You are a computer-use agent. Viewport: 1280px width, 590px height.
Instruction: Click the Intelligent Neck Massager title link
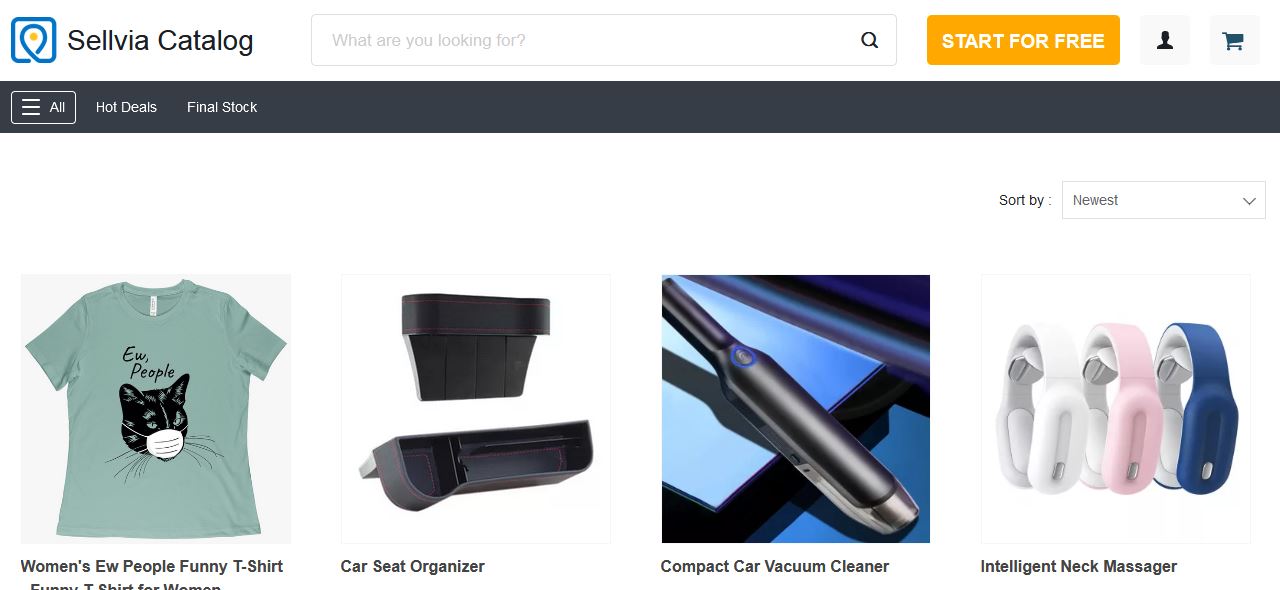pos(1078,566)
